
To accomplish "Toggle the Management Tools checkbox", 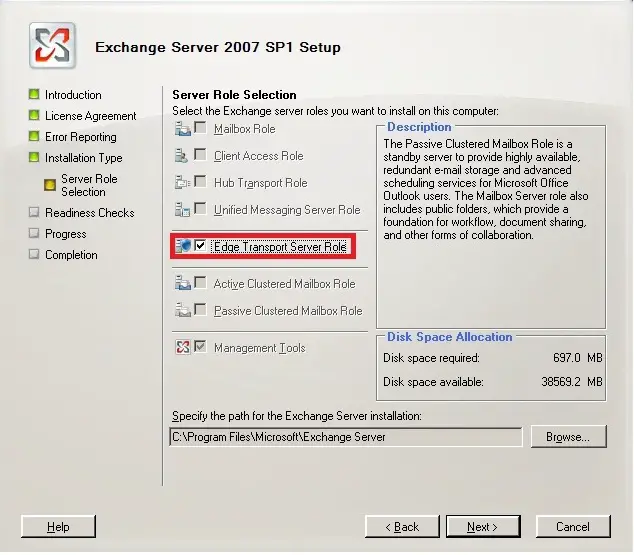I will coord(200,346).
